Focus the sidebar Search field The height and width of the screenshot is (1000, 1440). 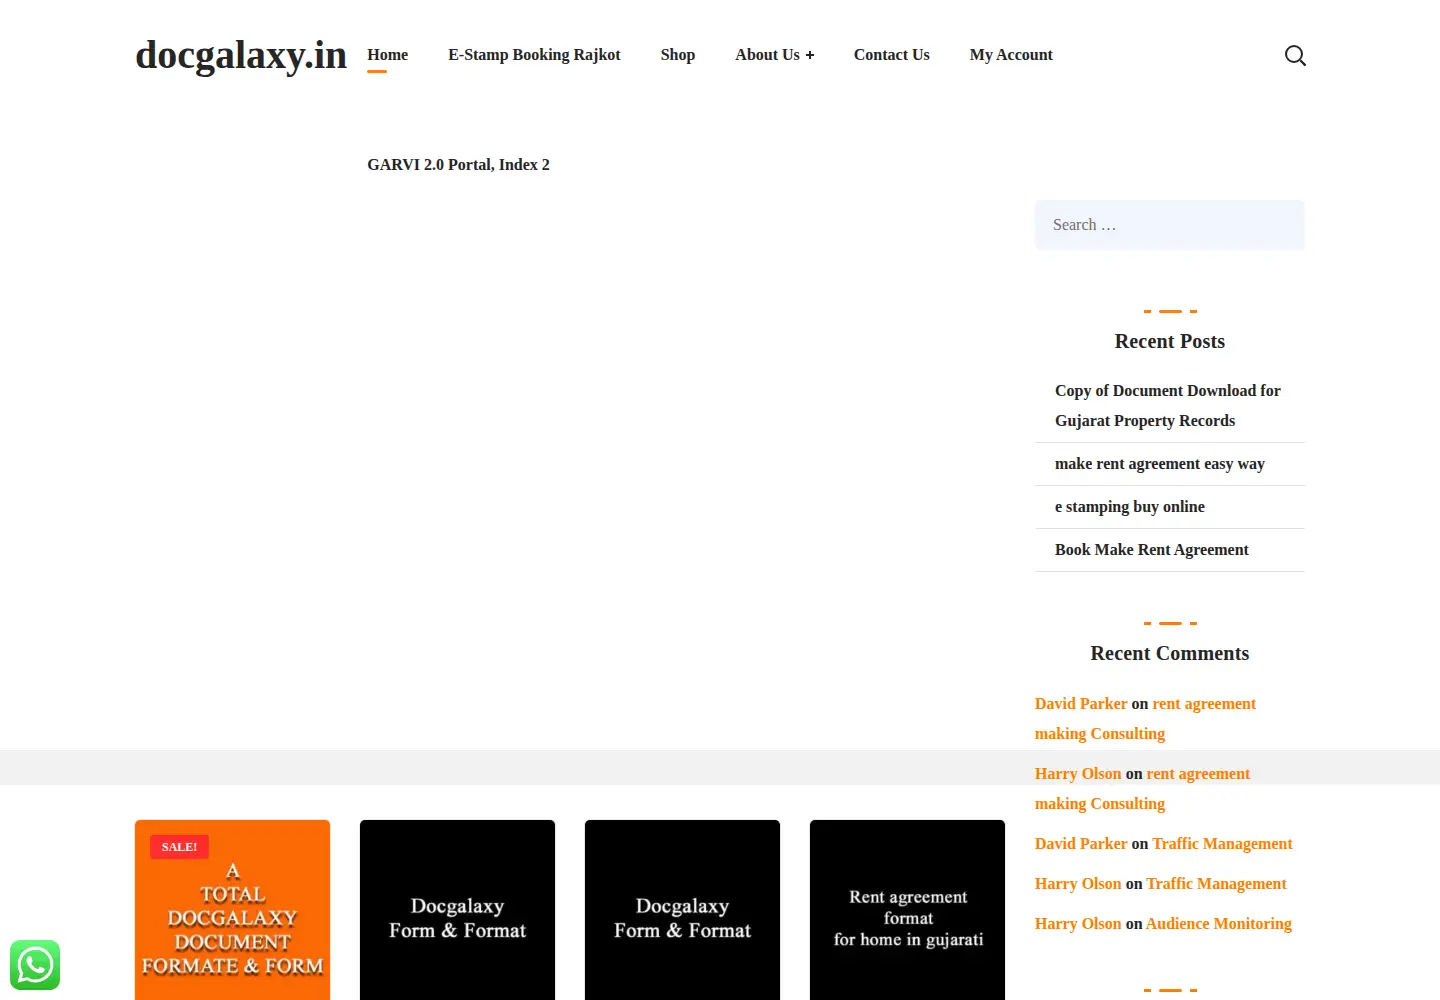(1169, 225)
